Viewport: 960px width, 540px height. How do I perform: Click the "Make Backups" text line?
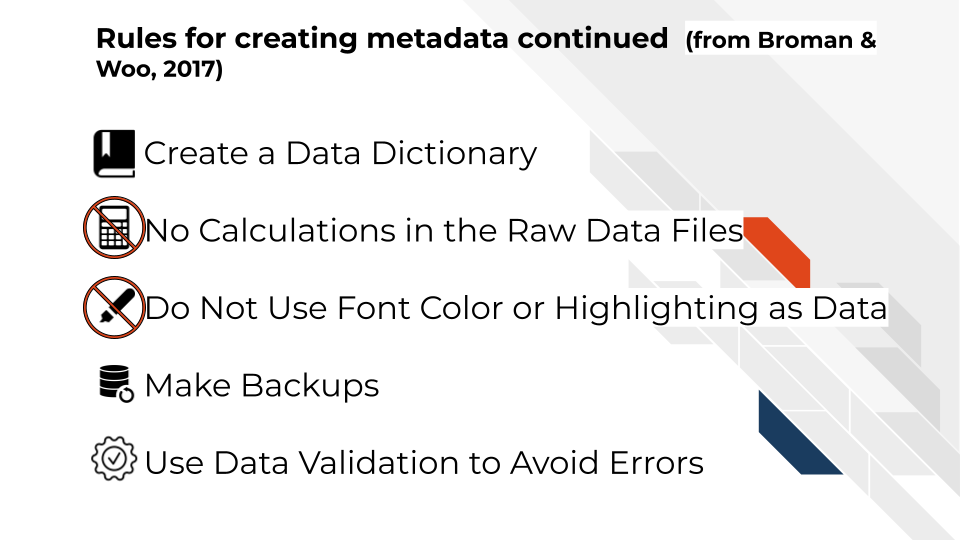click(262, 385)
